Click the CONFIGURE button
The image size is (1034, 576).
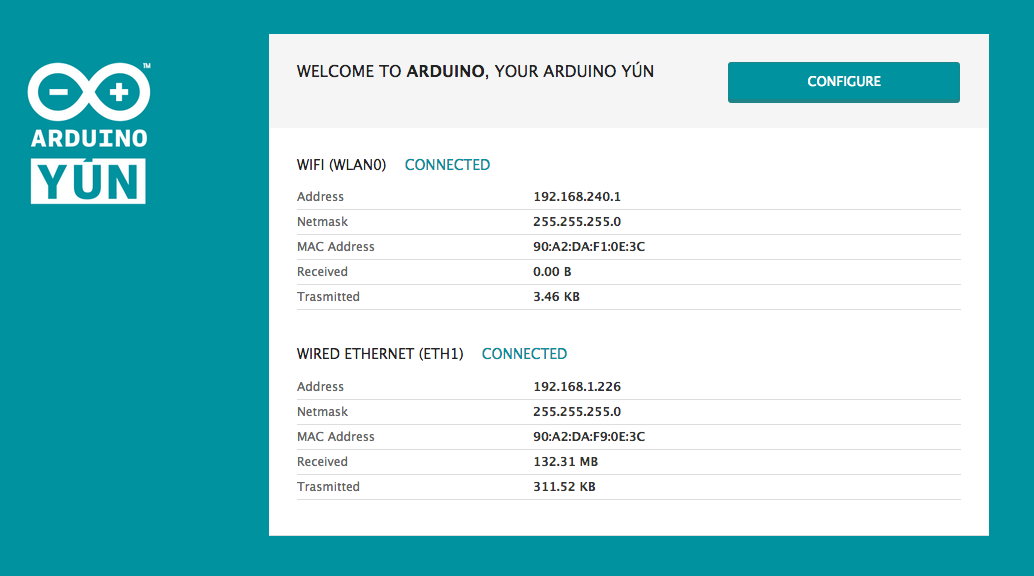[843, 82]
